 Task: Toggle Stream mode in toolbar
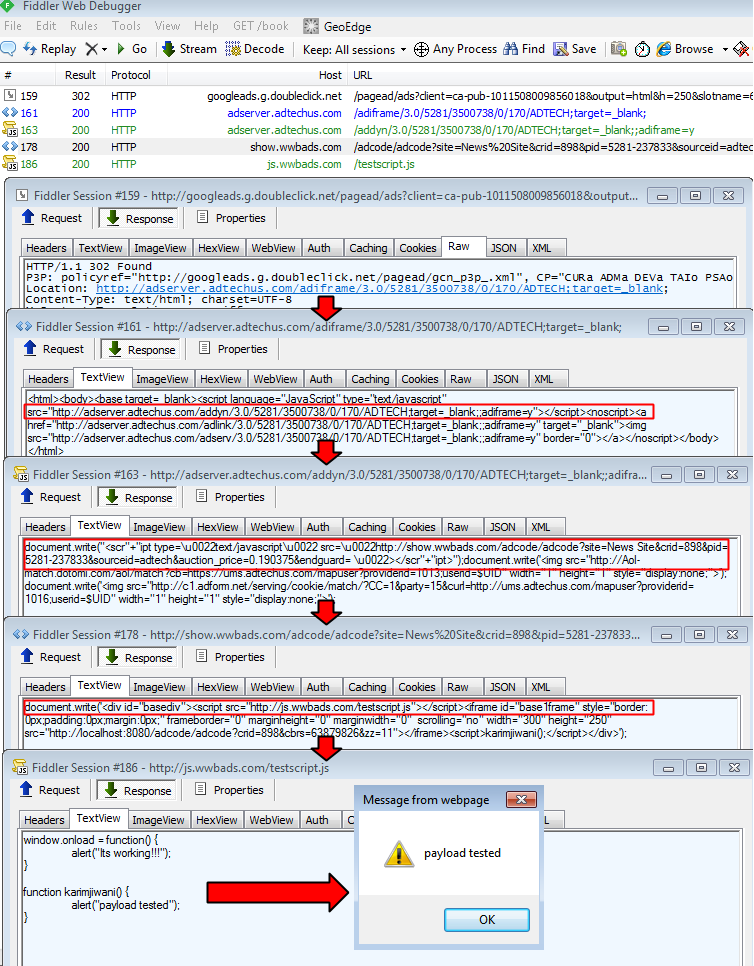tap(189, 49)
